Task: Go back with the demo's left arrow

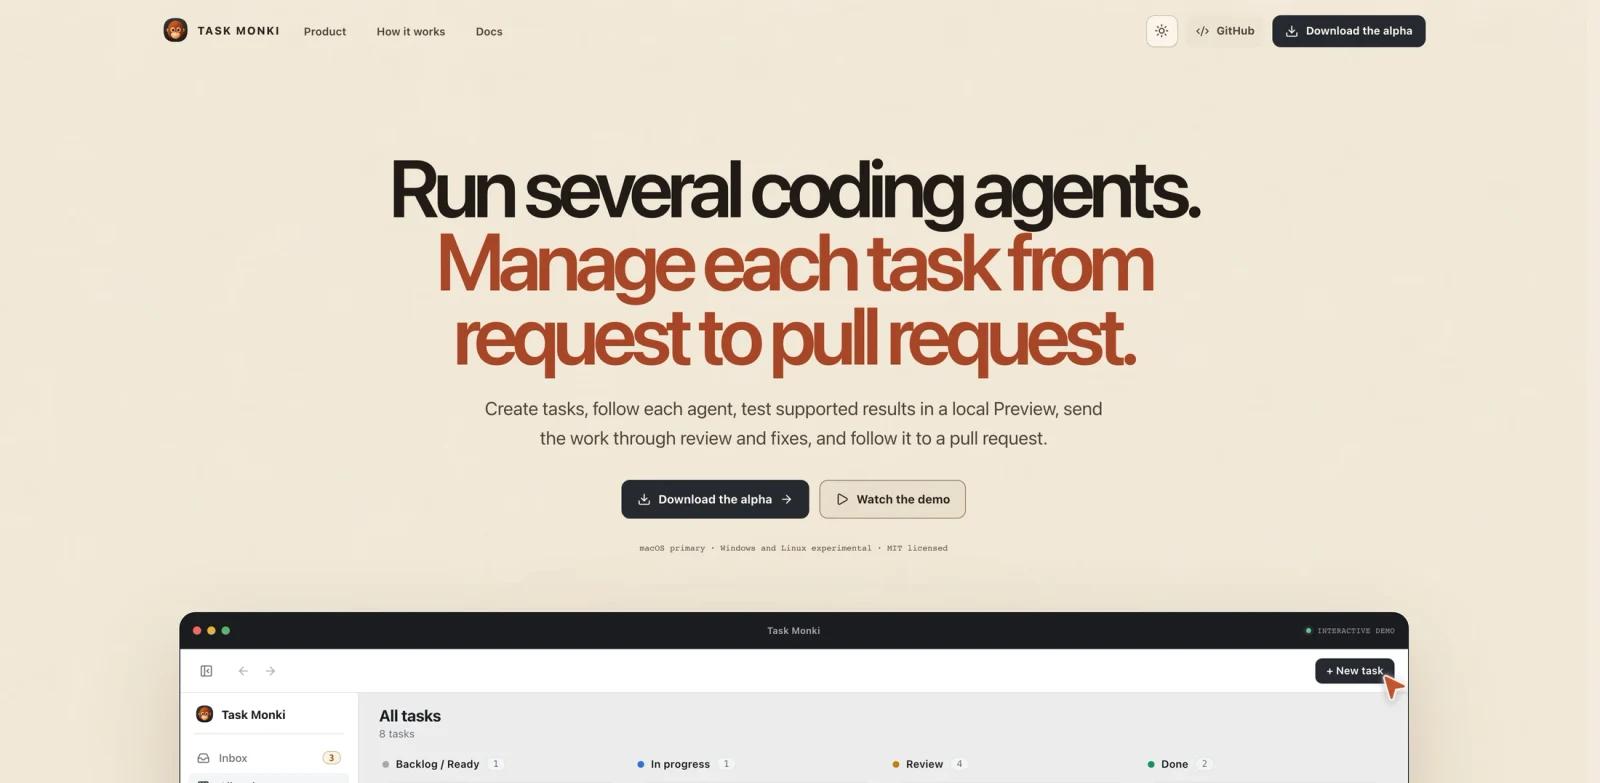Action: tap(243, 671)
